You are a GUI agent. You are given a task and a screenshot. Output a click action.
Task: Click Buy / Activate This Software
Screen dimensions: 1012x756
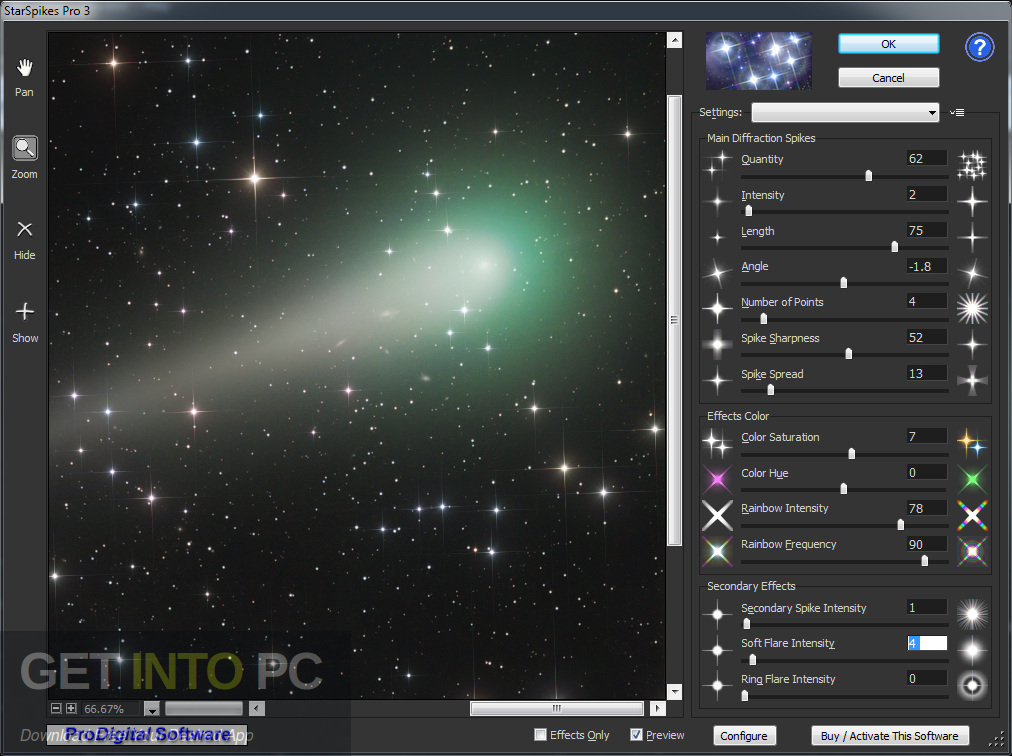click(x=889, y=735)
